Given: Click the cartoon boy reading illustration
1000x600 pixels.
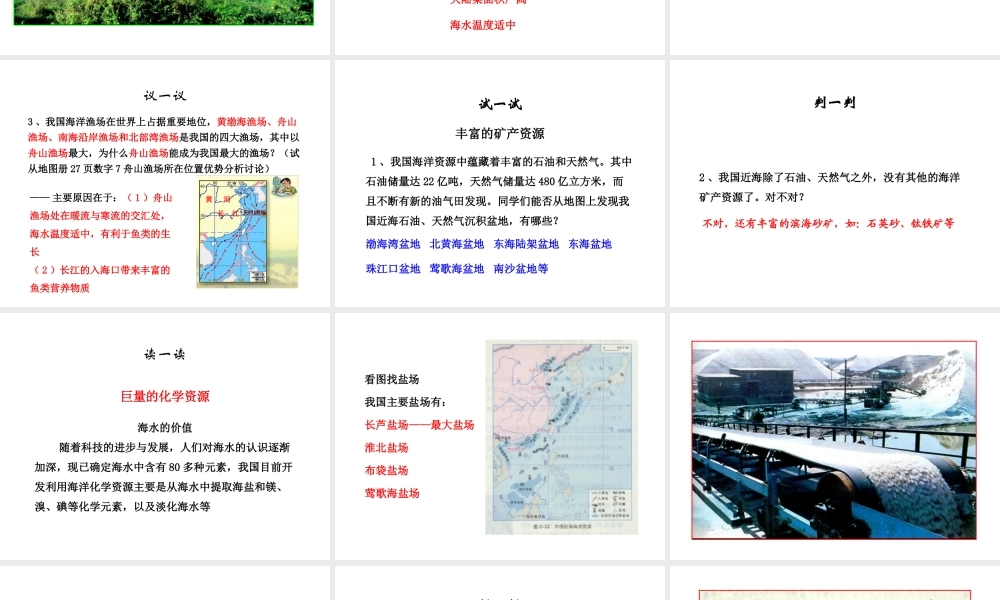Looking at the screenshot, I should (x=284, y=186).
